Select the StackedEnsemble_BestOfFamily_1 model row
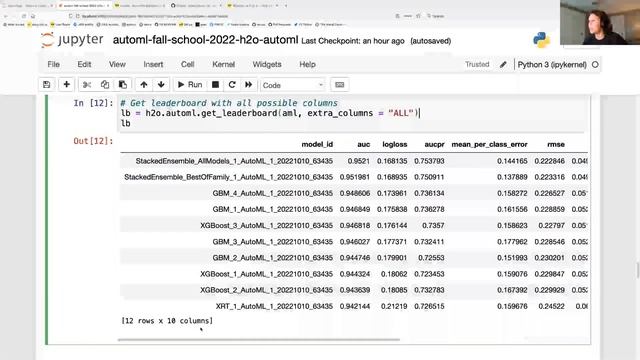This screenshot has height=360, width=640. (x=353, y=177)
